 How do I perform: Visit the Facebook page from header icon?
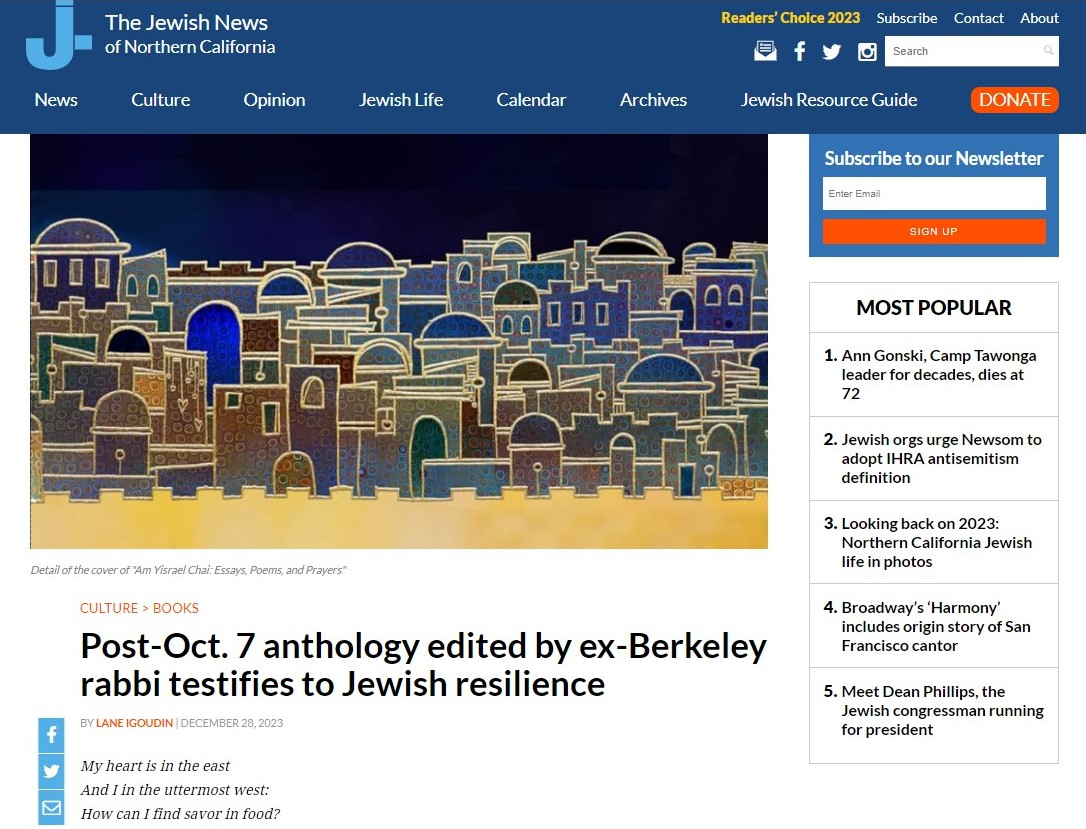(799, 52)
